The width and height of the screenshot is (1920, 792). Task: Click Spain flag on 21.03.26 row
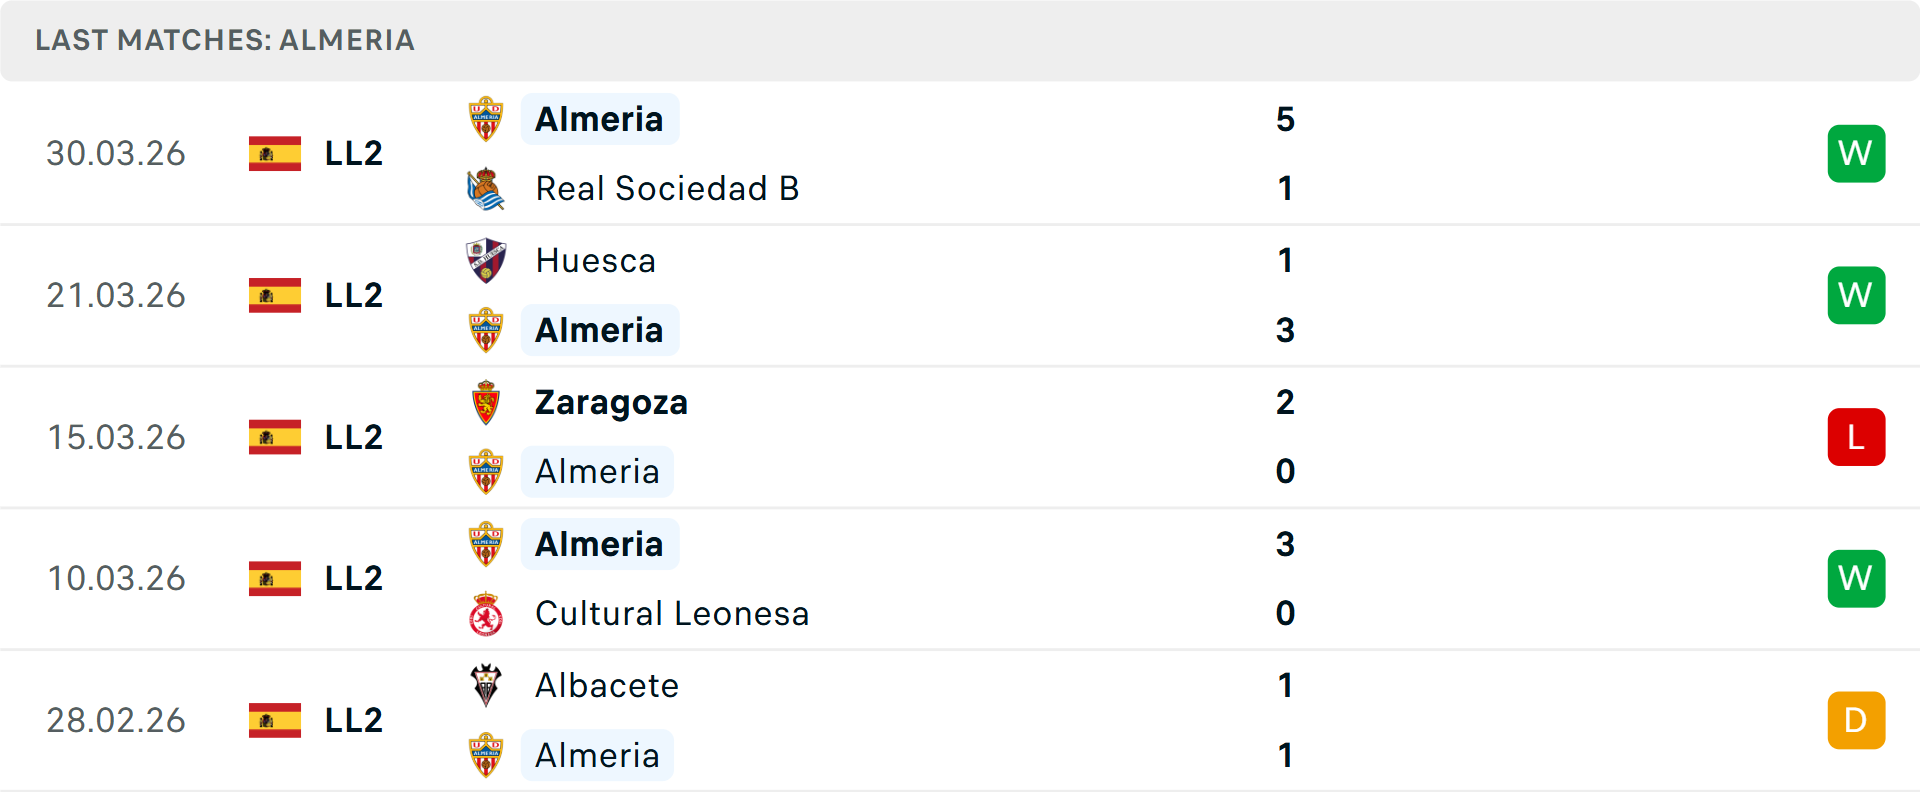[275, 295]
